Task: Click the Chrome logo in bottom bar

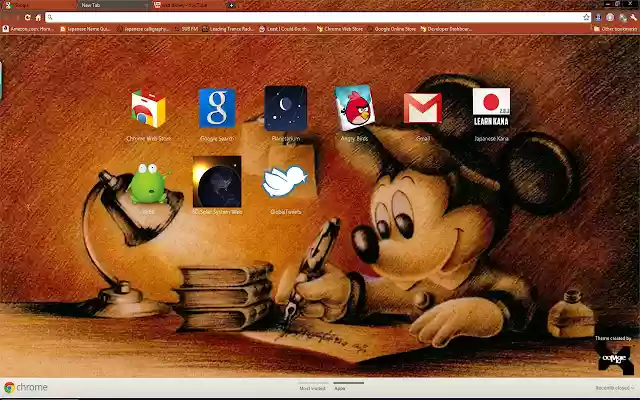Action: [26, 387]
